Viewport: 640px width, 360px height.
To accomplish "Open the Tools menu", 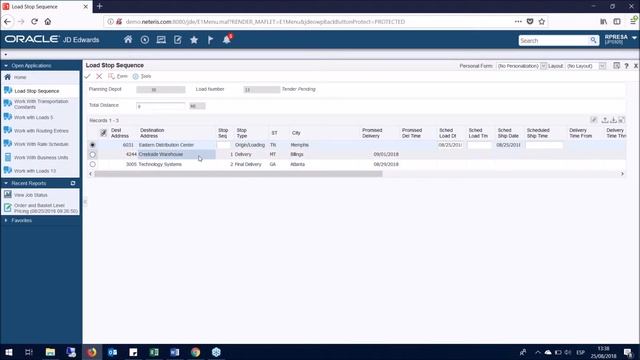I will [142, 76].
